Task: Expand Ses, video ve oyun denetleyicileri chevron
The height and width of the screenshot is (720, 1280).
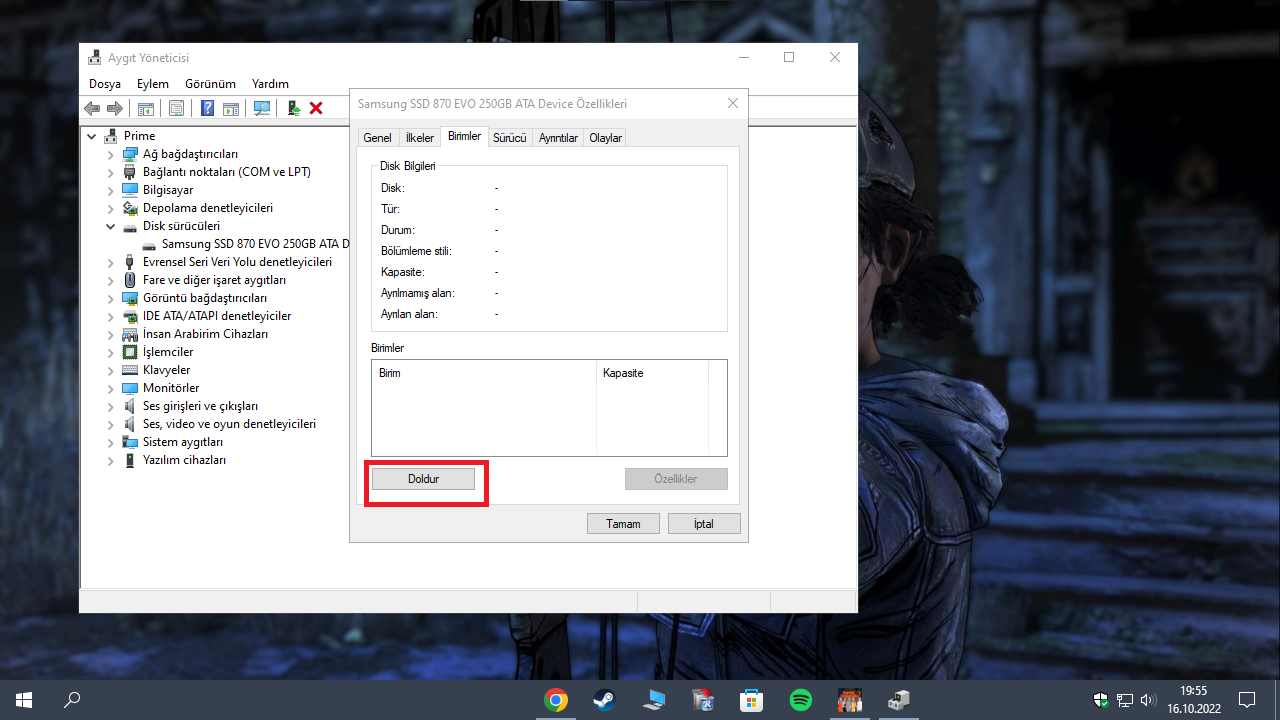Action: [111, 424]
